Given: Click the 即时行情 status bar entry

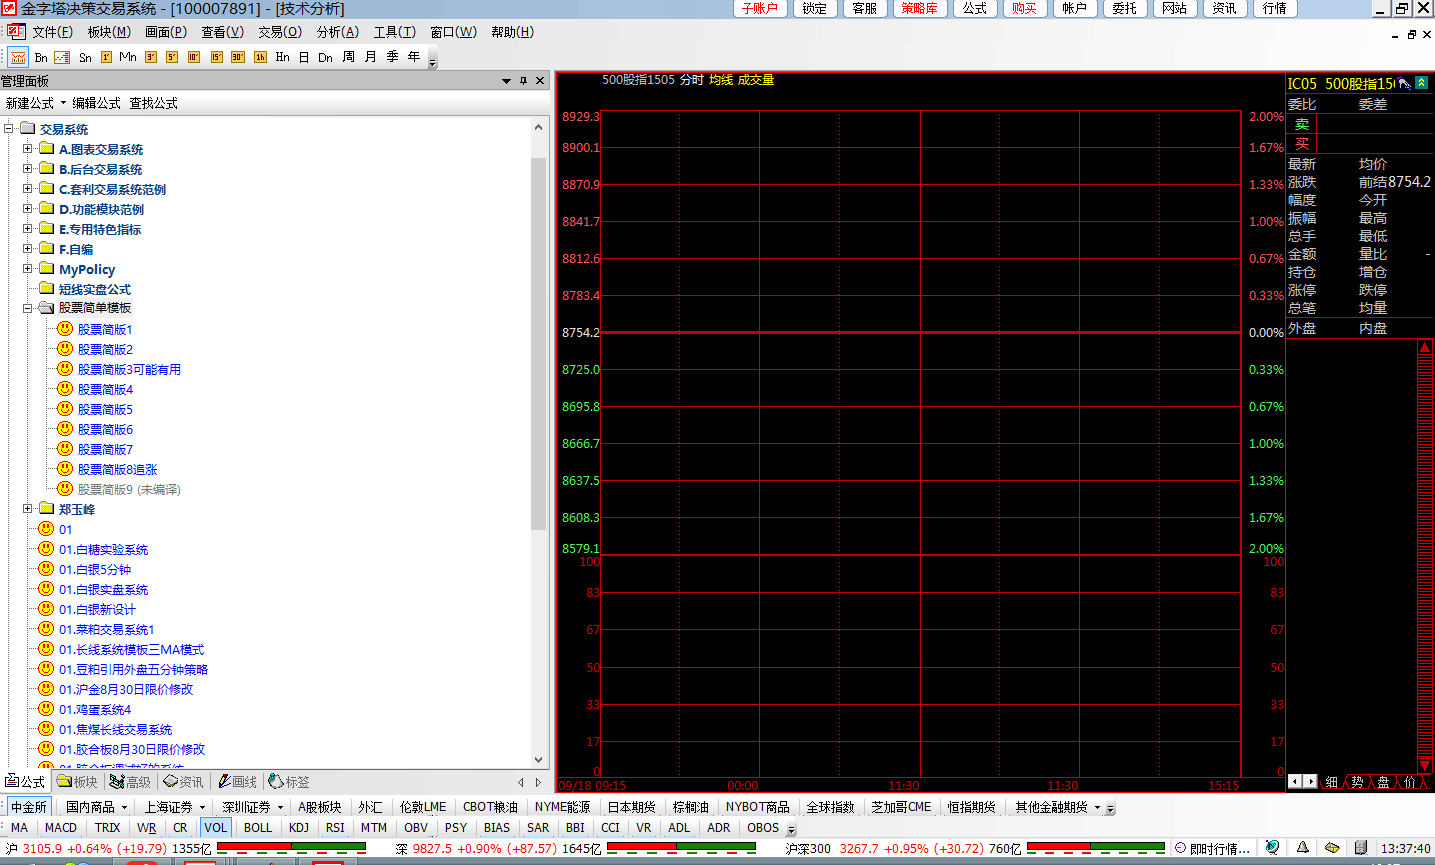Looking at the screenshot, I should [1211, 848].
